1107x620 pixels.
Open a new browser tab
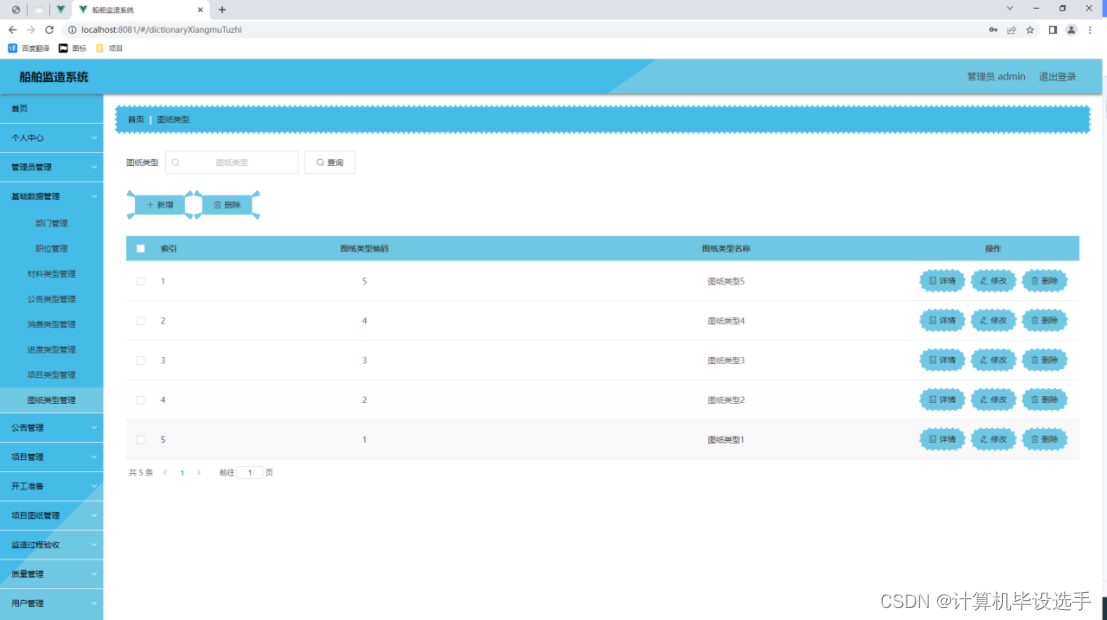click(x=222, y=10)
